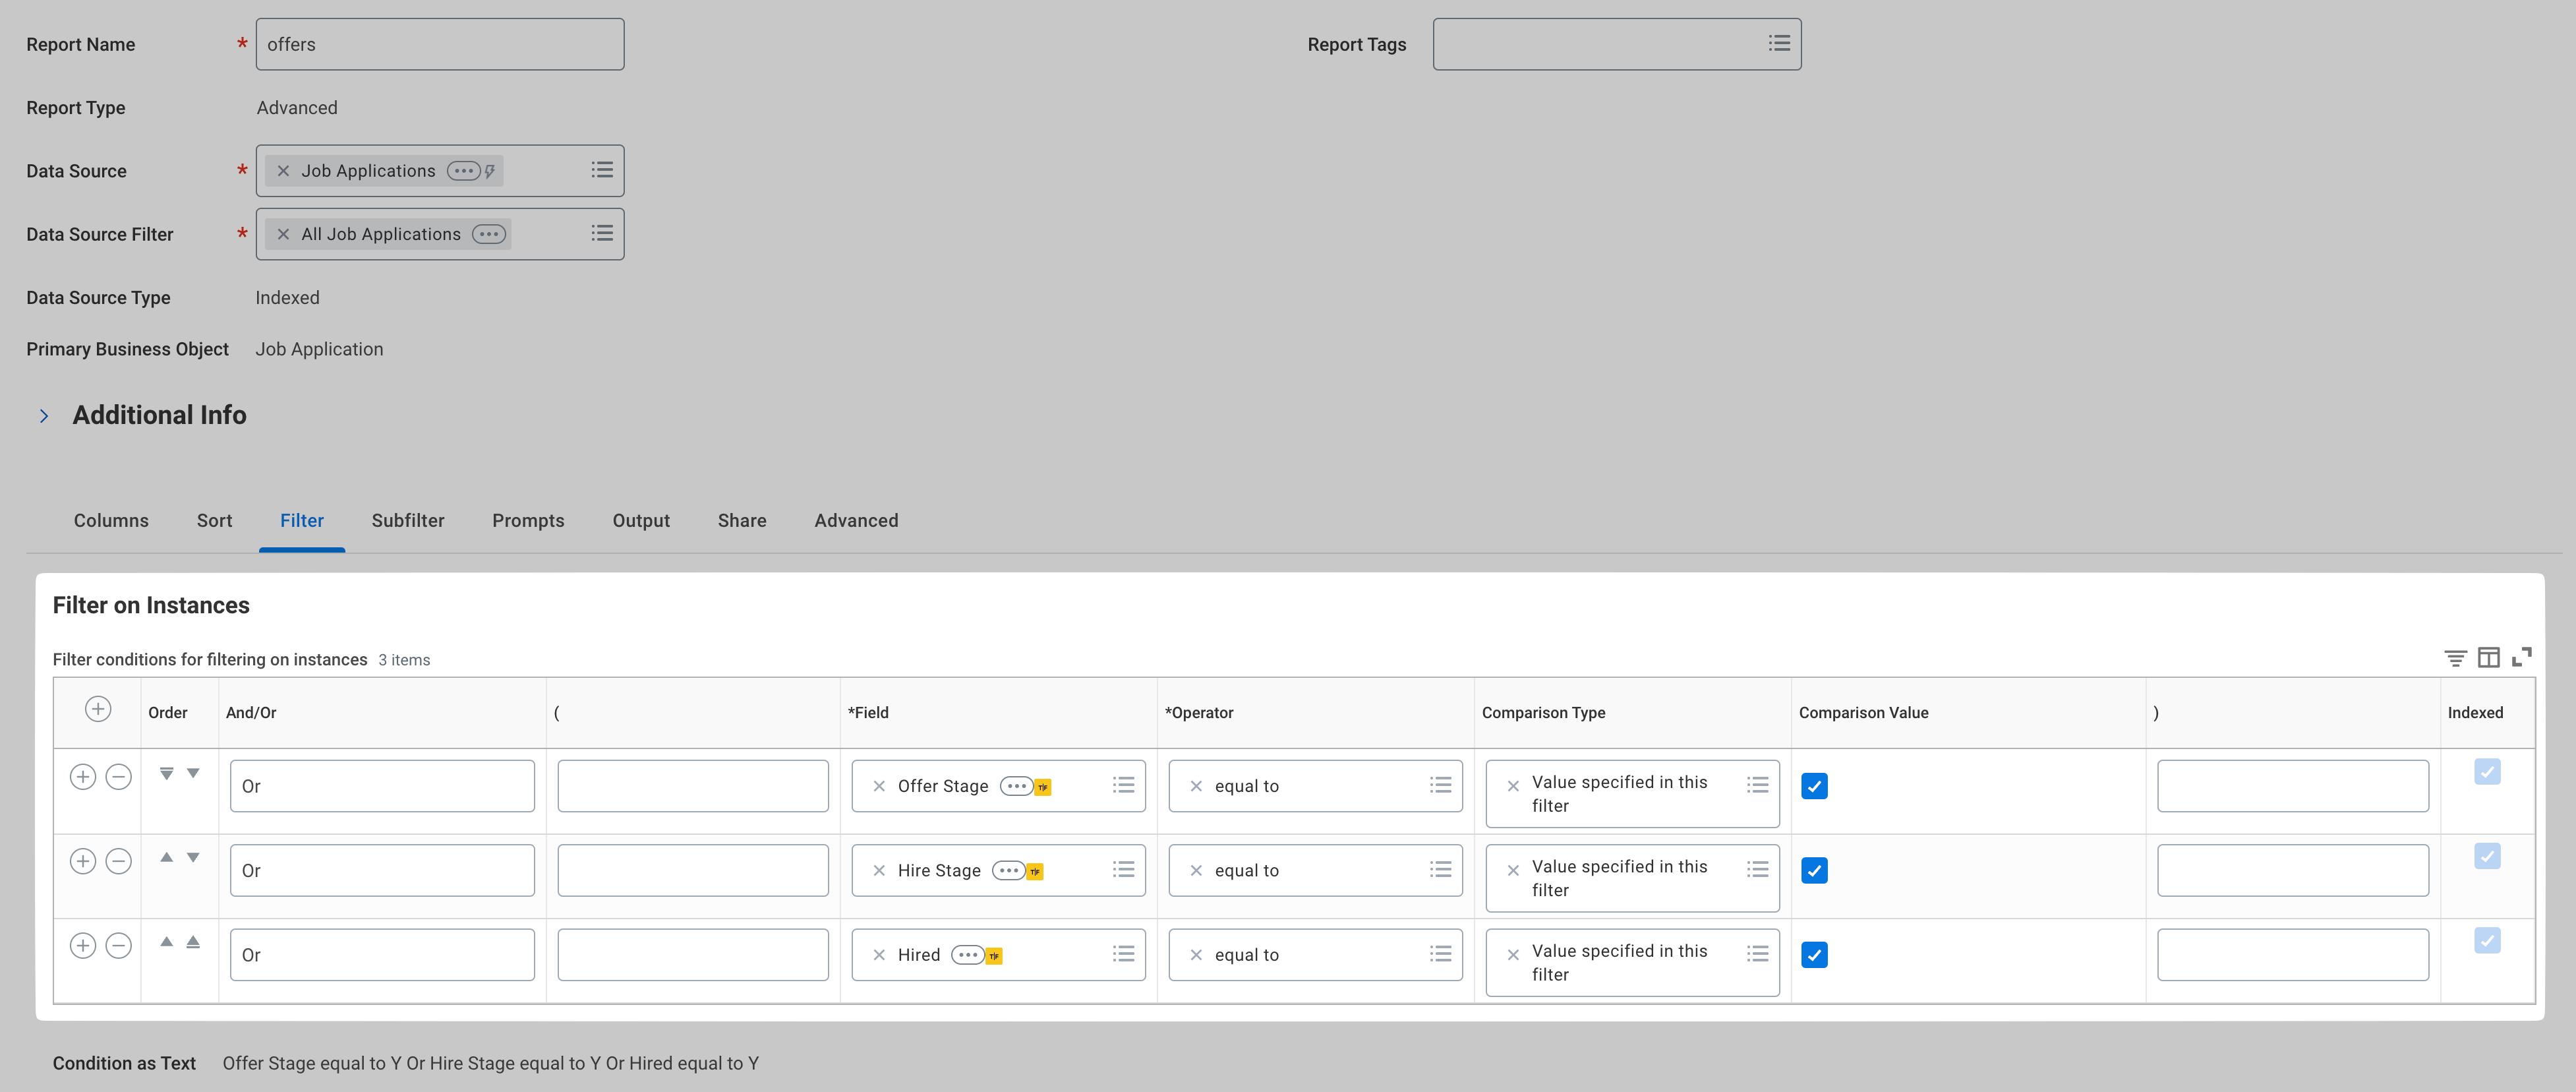Expand the Additional Info section
This screenshot has width=2576, height=1092.
pyautogui.click(x=44, y=416)
